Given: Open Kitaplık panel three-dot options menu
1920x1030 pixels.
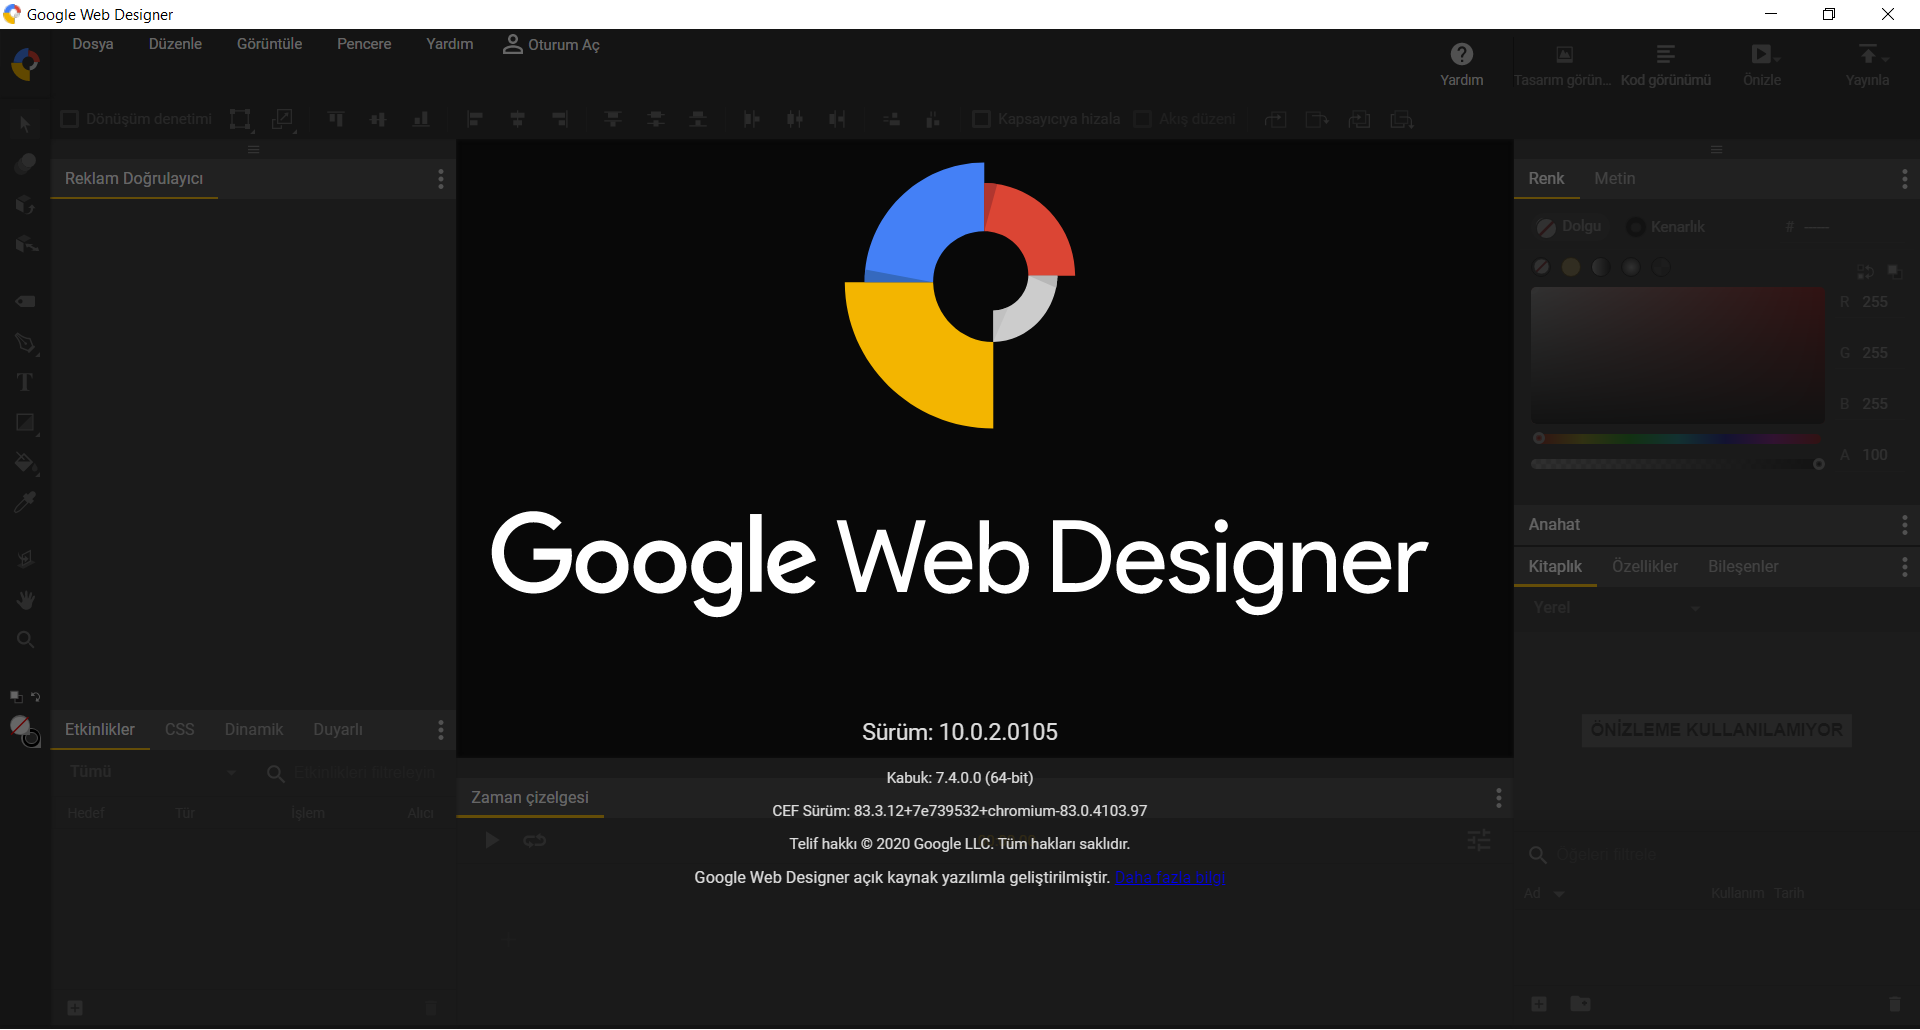Looking at the screenshot, I should coord(1904,566).
